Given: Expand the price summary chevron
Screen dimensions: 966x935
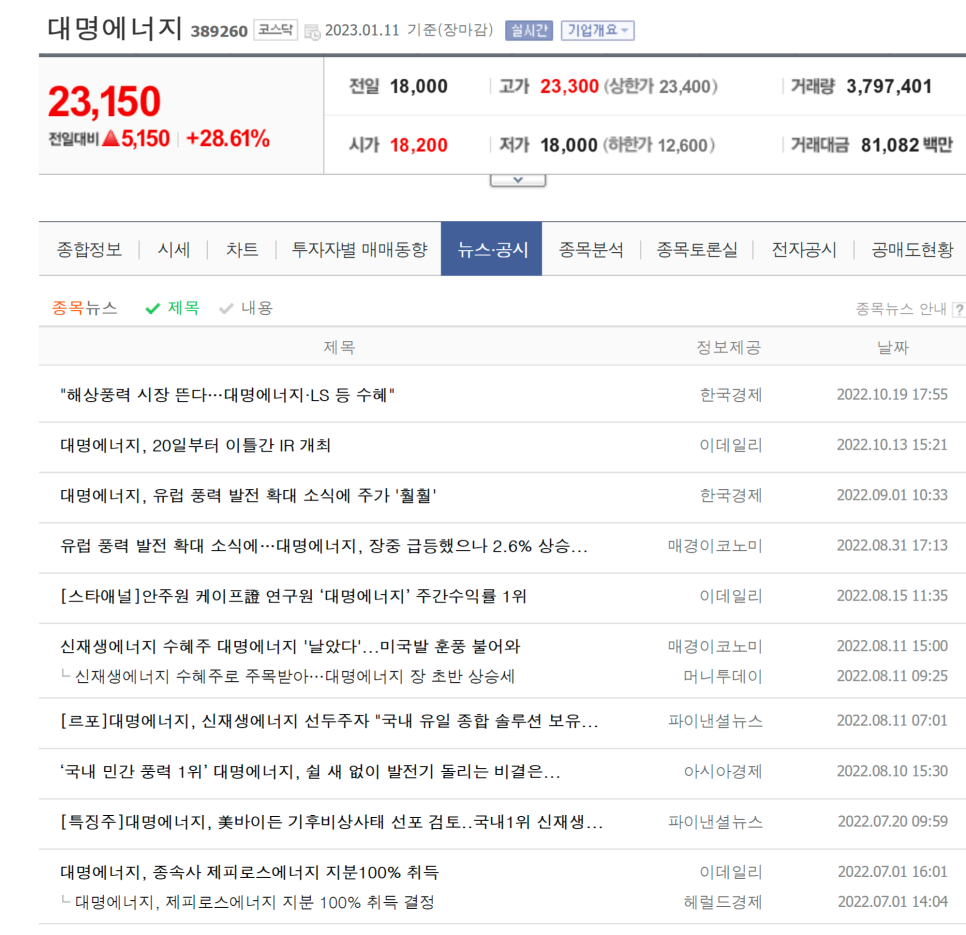Looking at the screenshot, I should 518,180.
